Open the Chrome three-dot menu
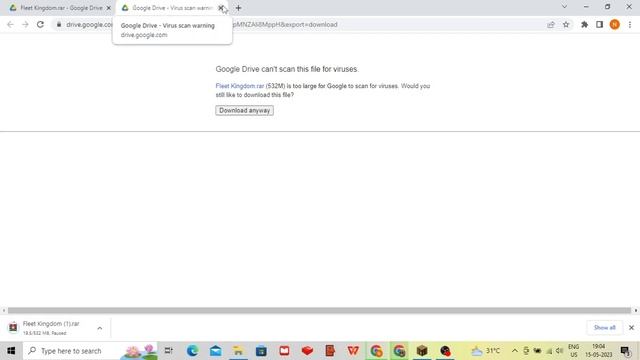This screenshot has width=640, height=360. [x=630, y=24]
